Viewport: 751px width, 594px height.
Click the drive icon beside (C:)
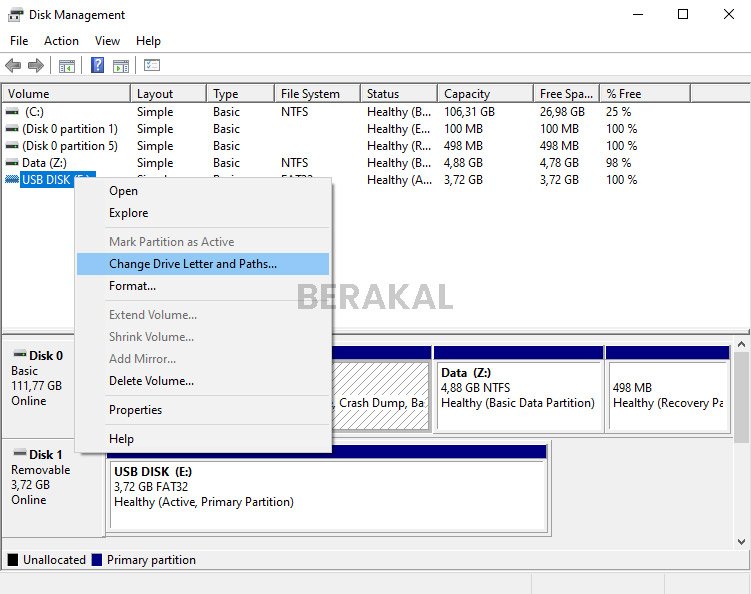pos(12,112)
